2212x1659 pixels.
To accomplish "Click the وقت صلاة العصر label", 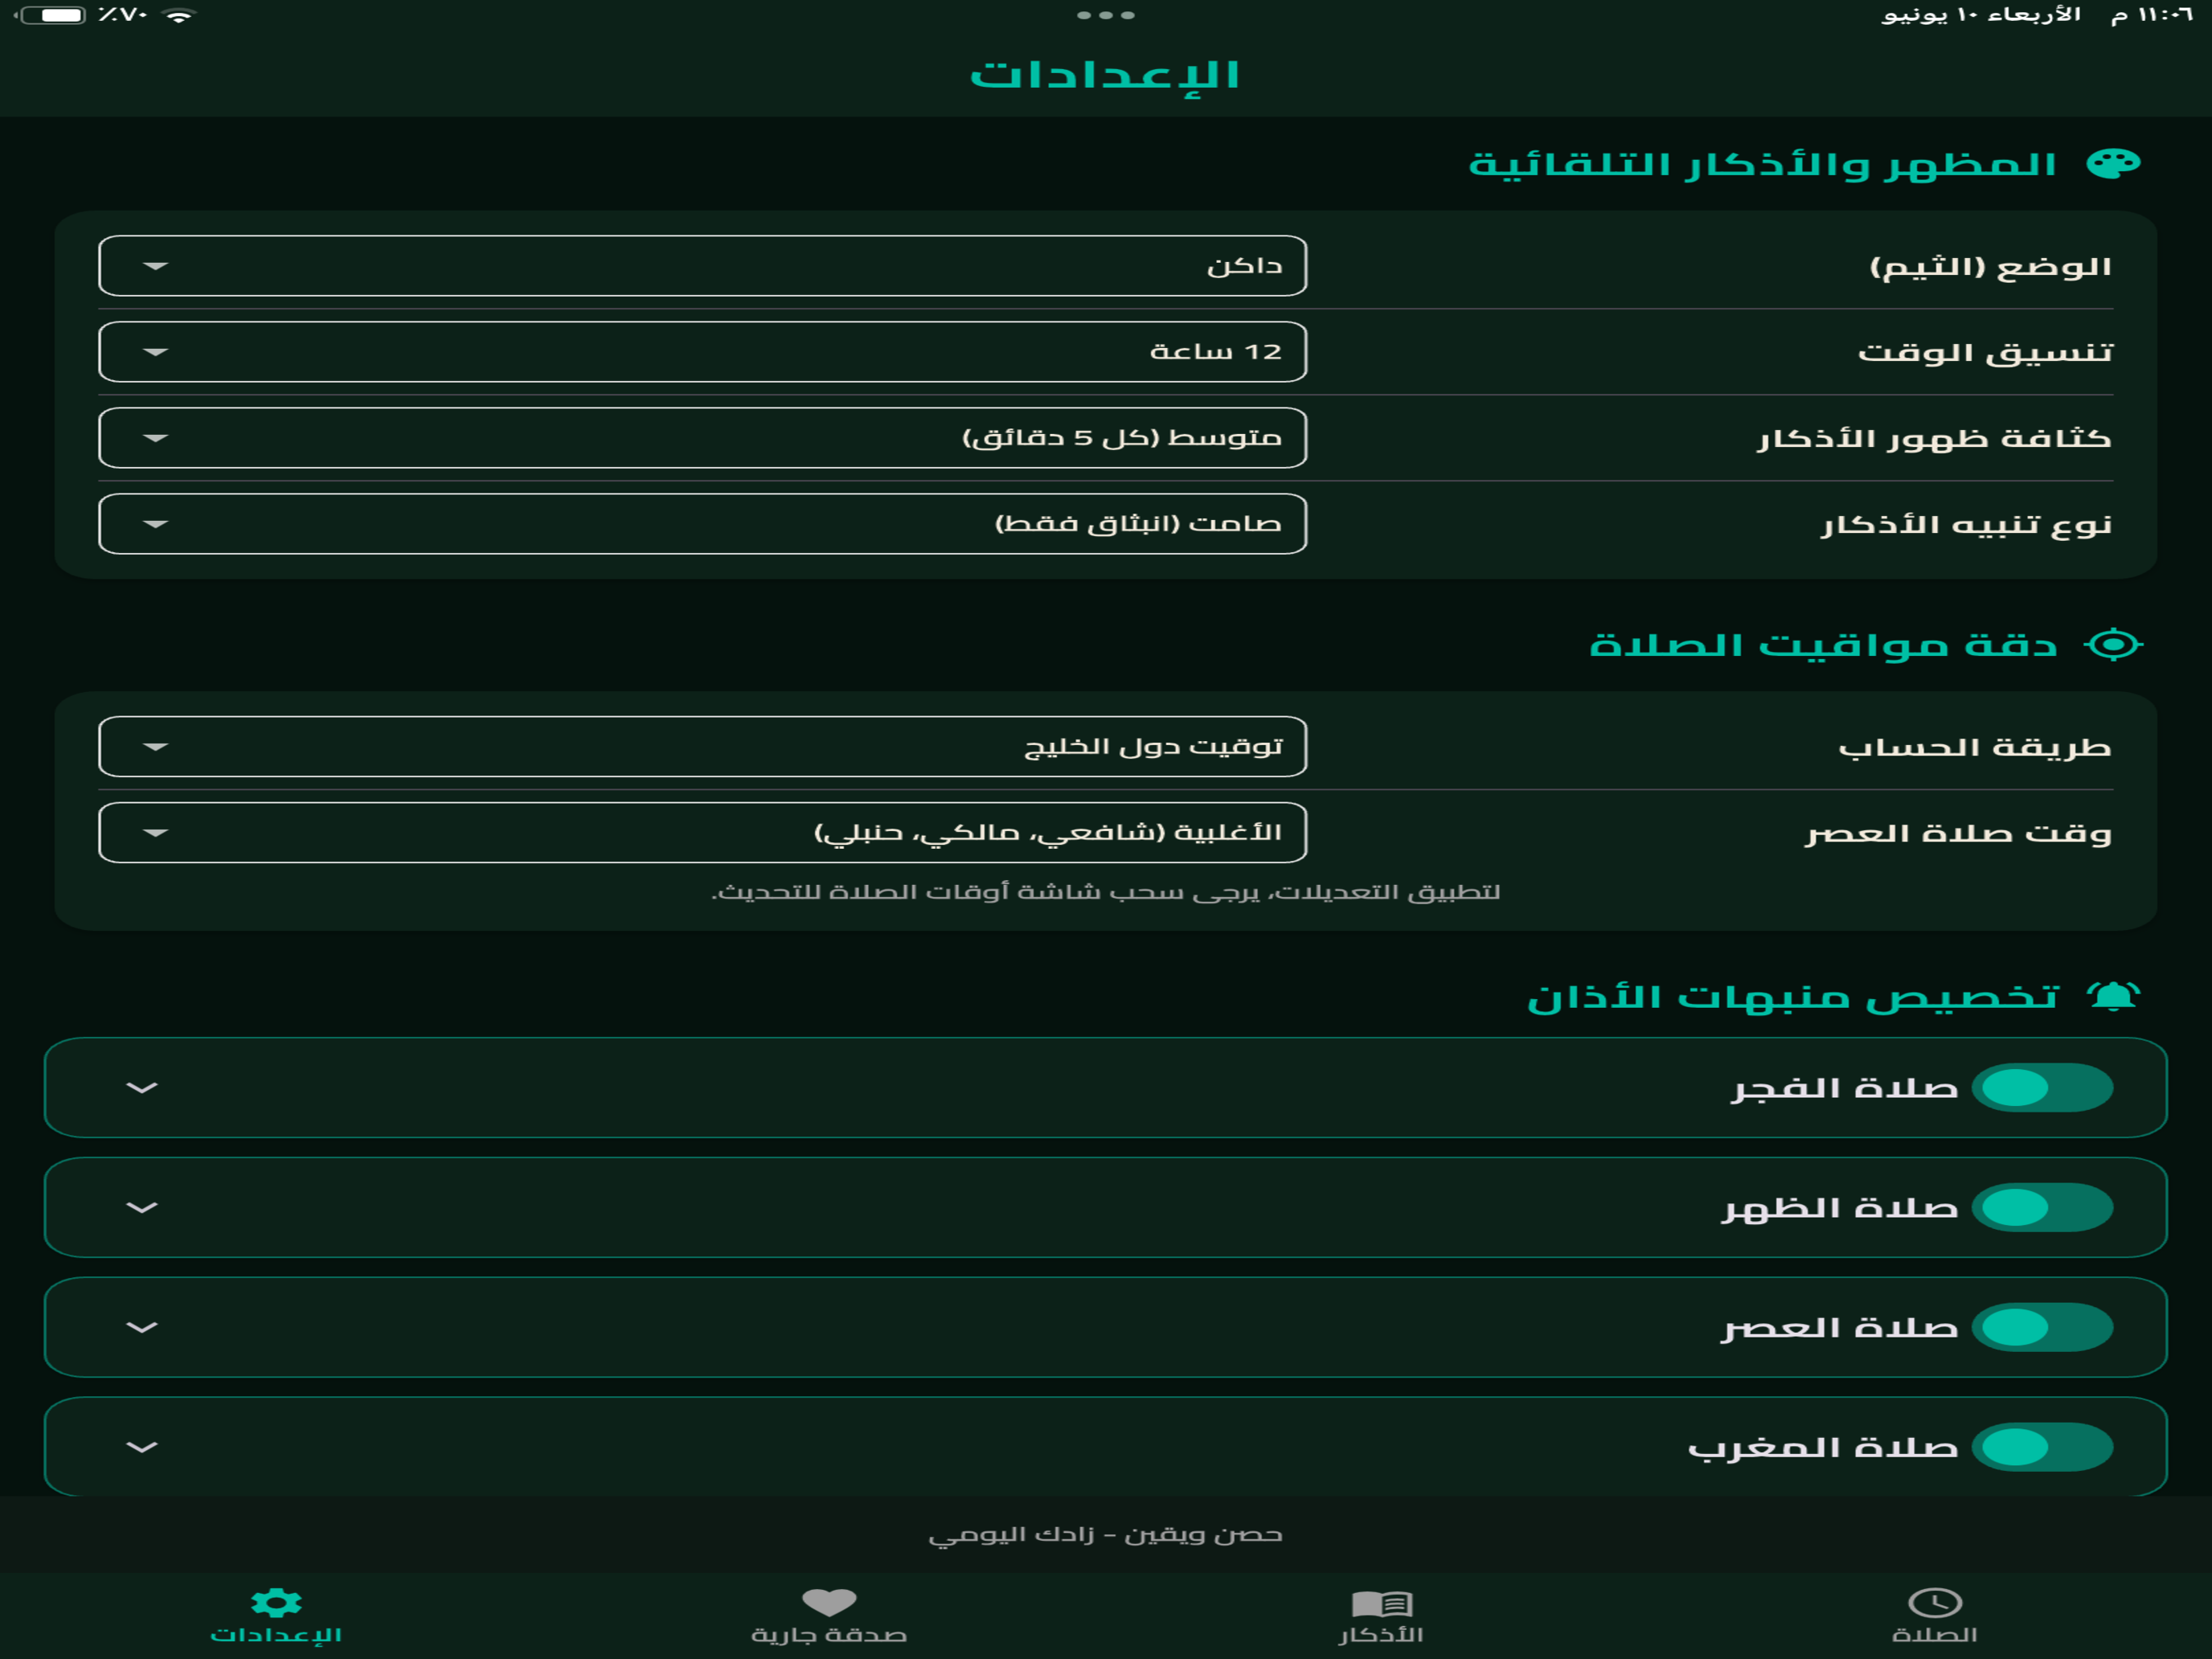I will [x=1959, y=834].
